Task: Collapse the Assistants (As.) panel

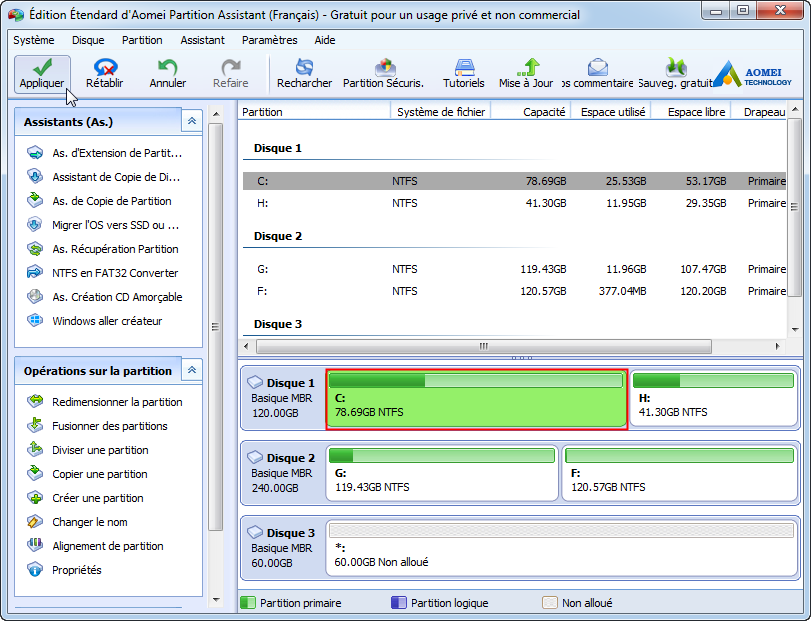Action: click(192, 121)
